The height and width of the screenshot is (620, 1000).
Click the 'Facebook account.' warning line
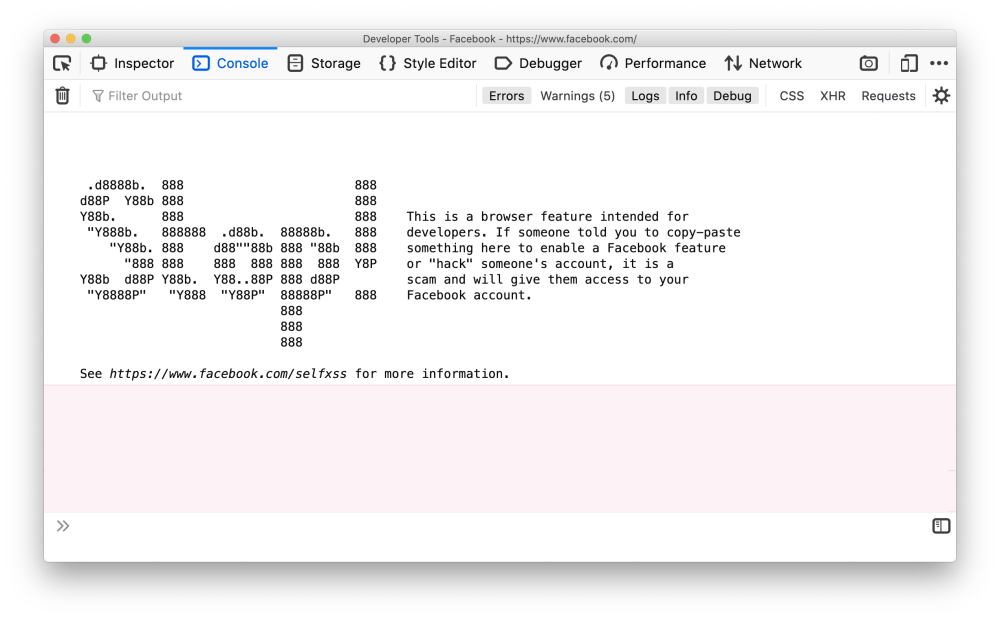[469, 295]
